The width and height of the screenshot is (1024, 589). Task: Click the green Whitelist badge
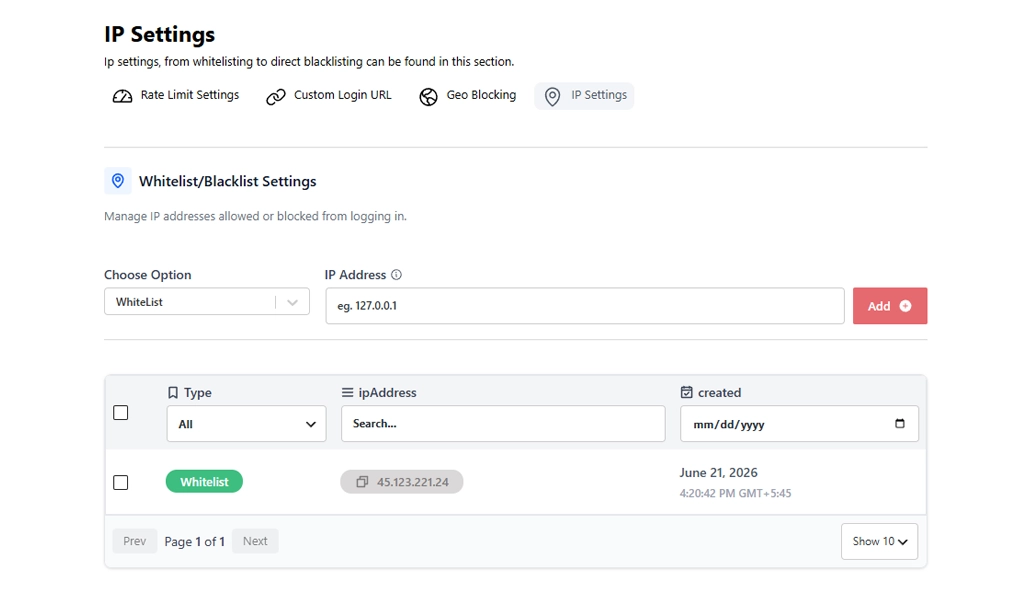[204, 482]
